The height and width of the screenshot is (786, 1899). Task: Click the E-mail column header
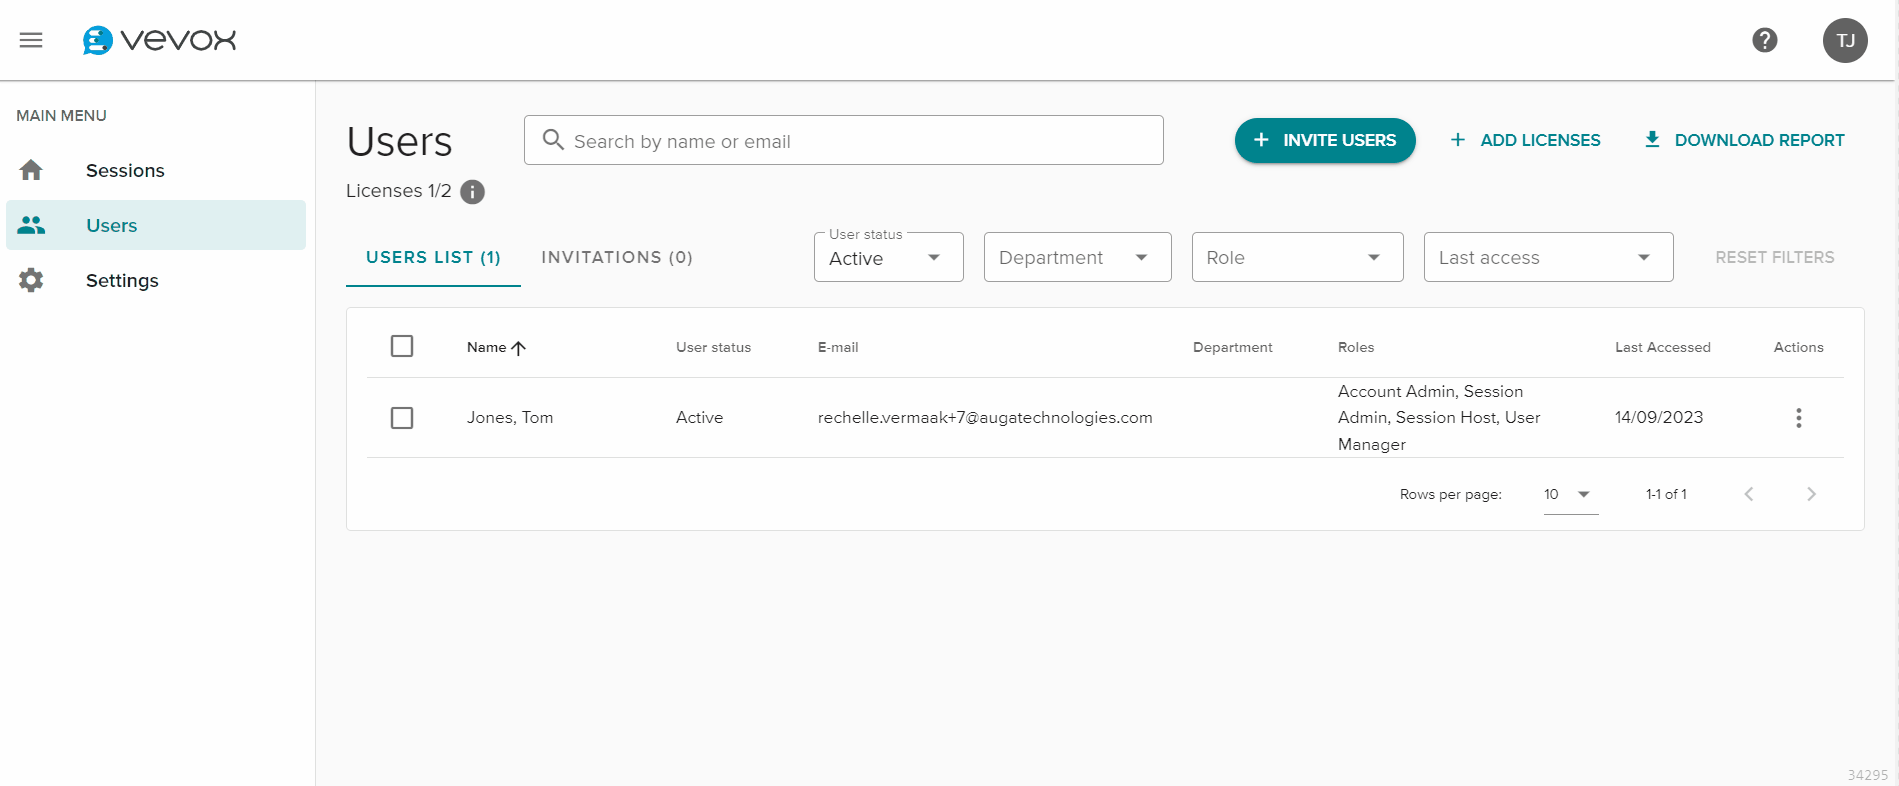point(838,348)
